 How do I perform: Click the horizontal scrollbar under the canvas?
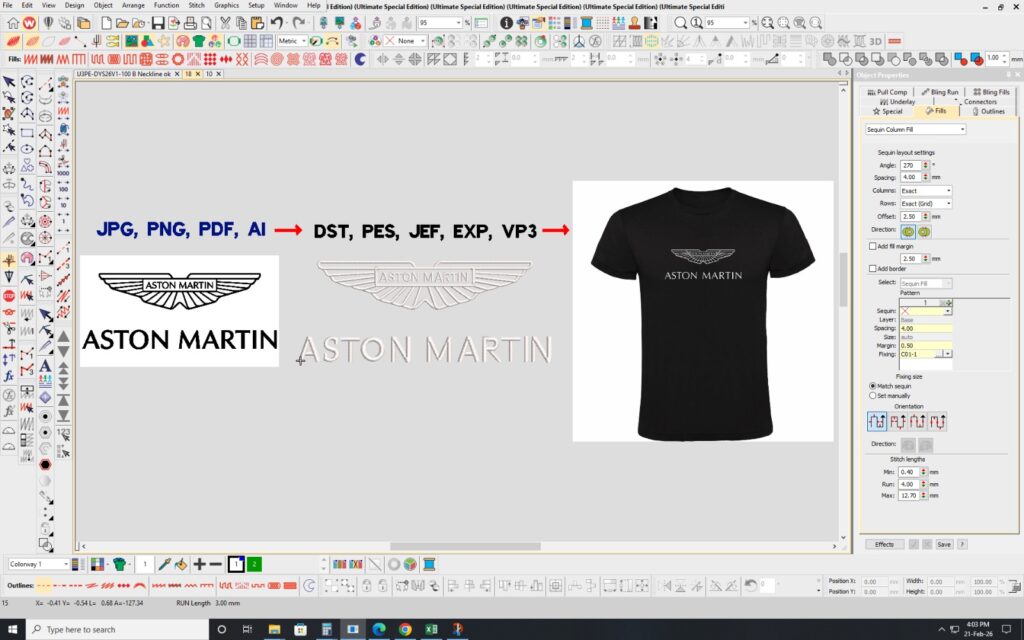click(465, 547)
